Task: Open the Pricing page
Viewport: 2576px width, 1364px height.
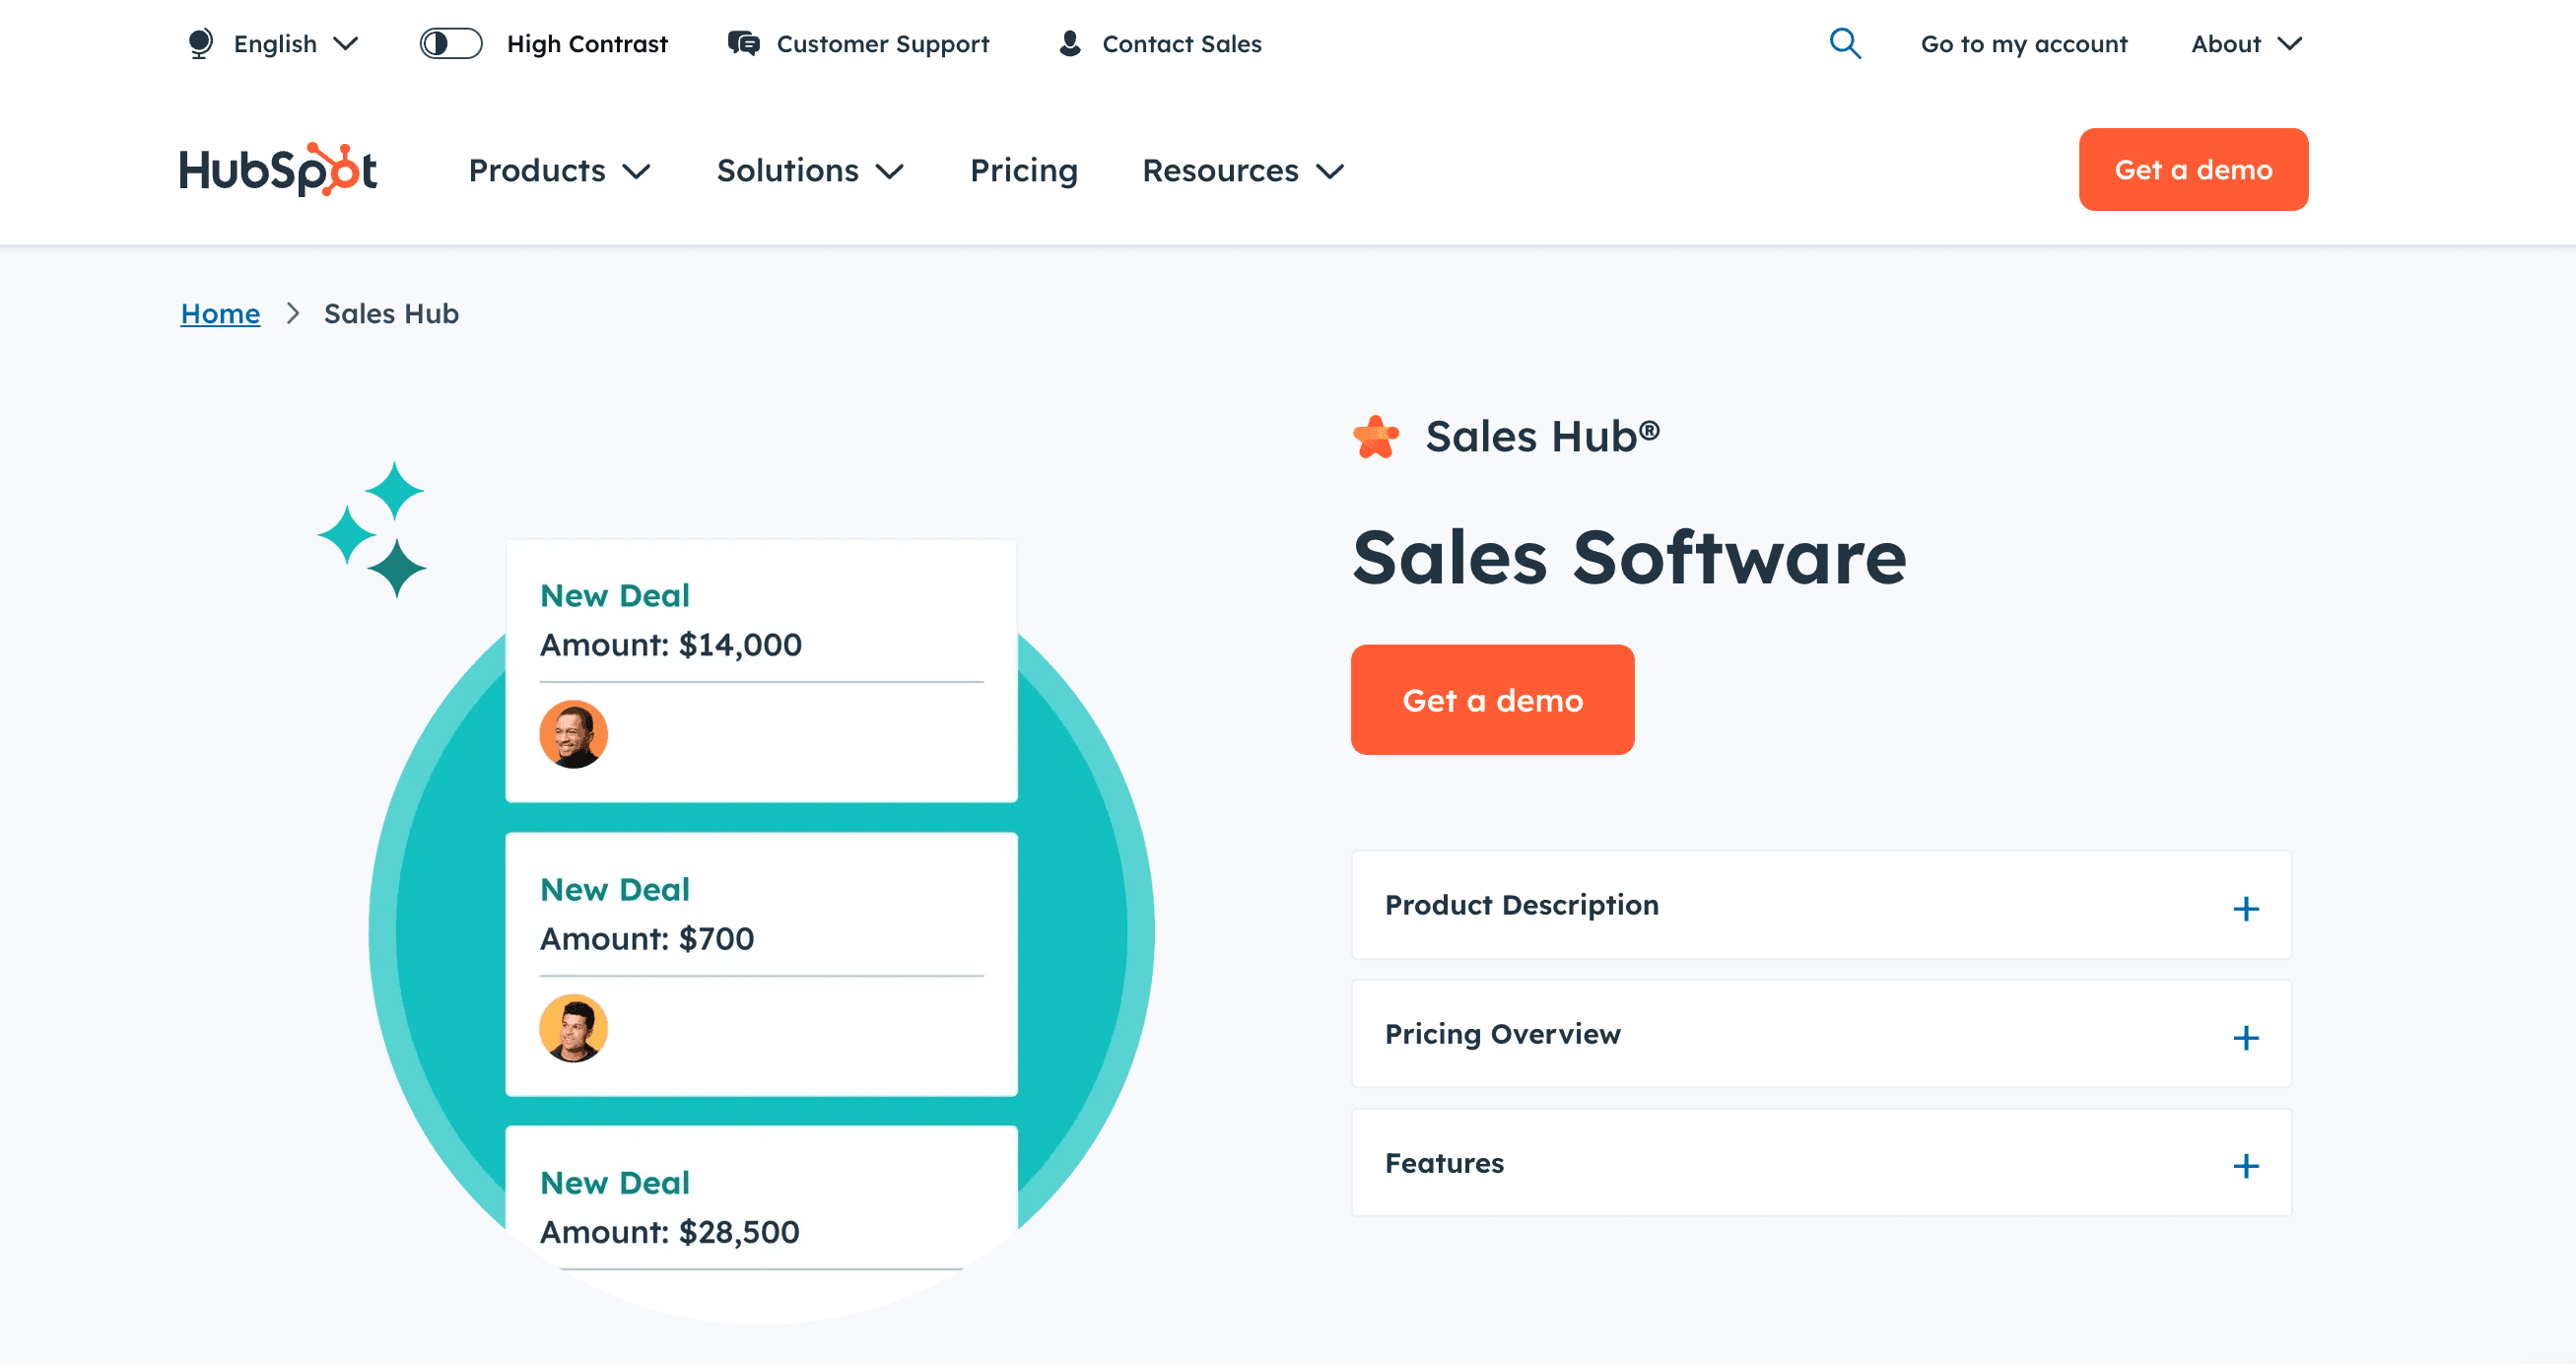Action: tap(1024, 171)
